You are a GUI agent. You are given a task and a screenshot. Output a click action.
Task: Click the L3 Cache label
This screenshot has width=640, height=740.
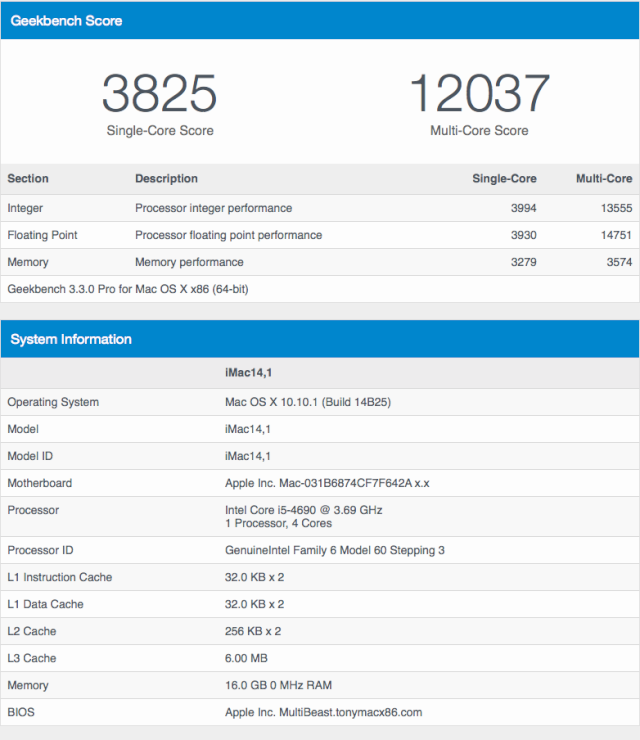pyautogui.click(x=32, y=658)
